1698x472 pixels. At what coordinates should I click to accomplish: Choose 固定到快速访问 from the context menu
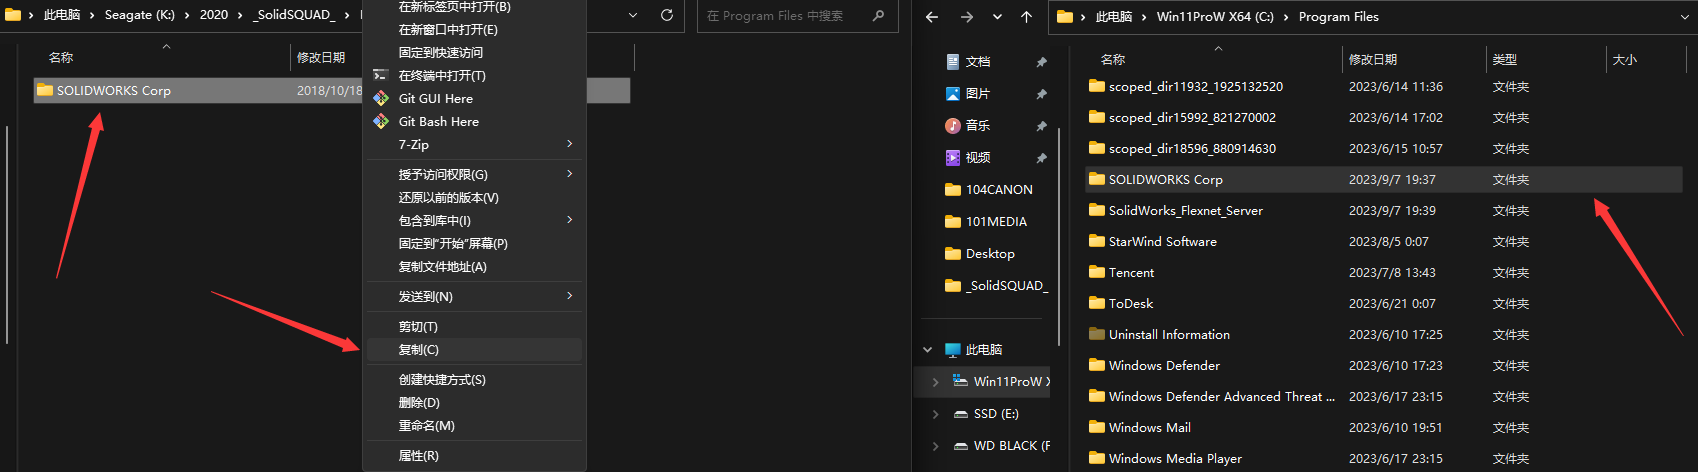point(474,52)
